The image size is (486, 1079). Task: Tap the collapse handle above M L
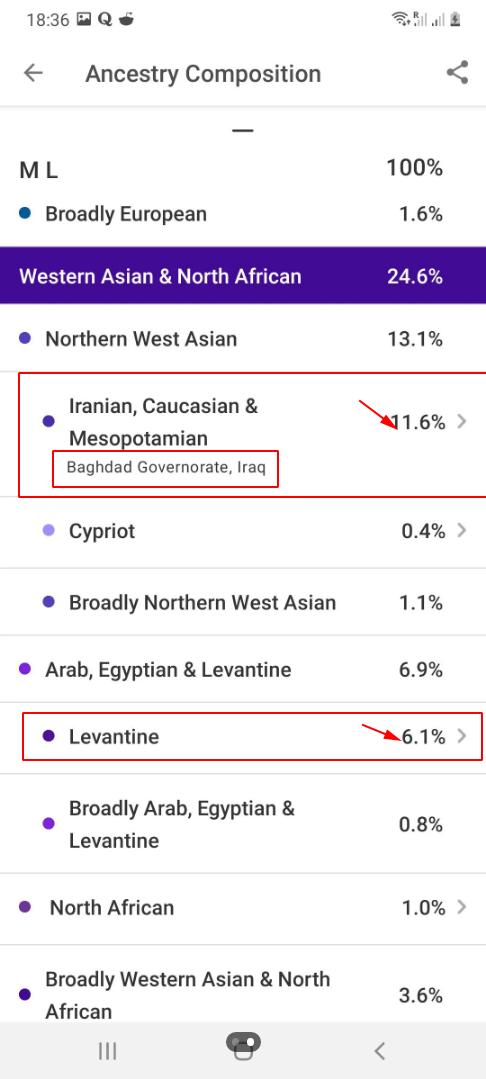coord(243,130)
